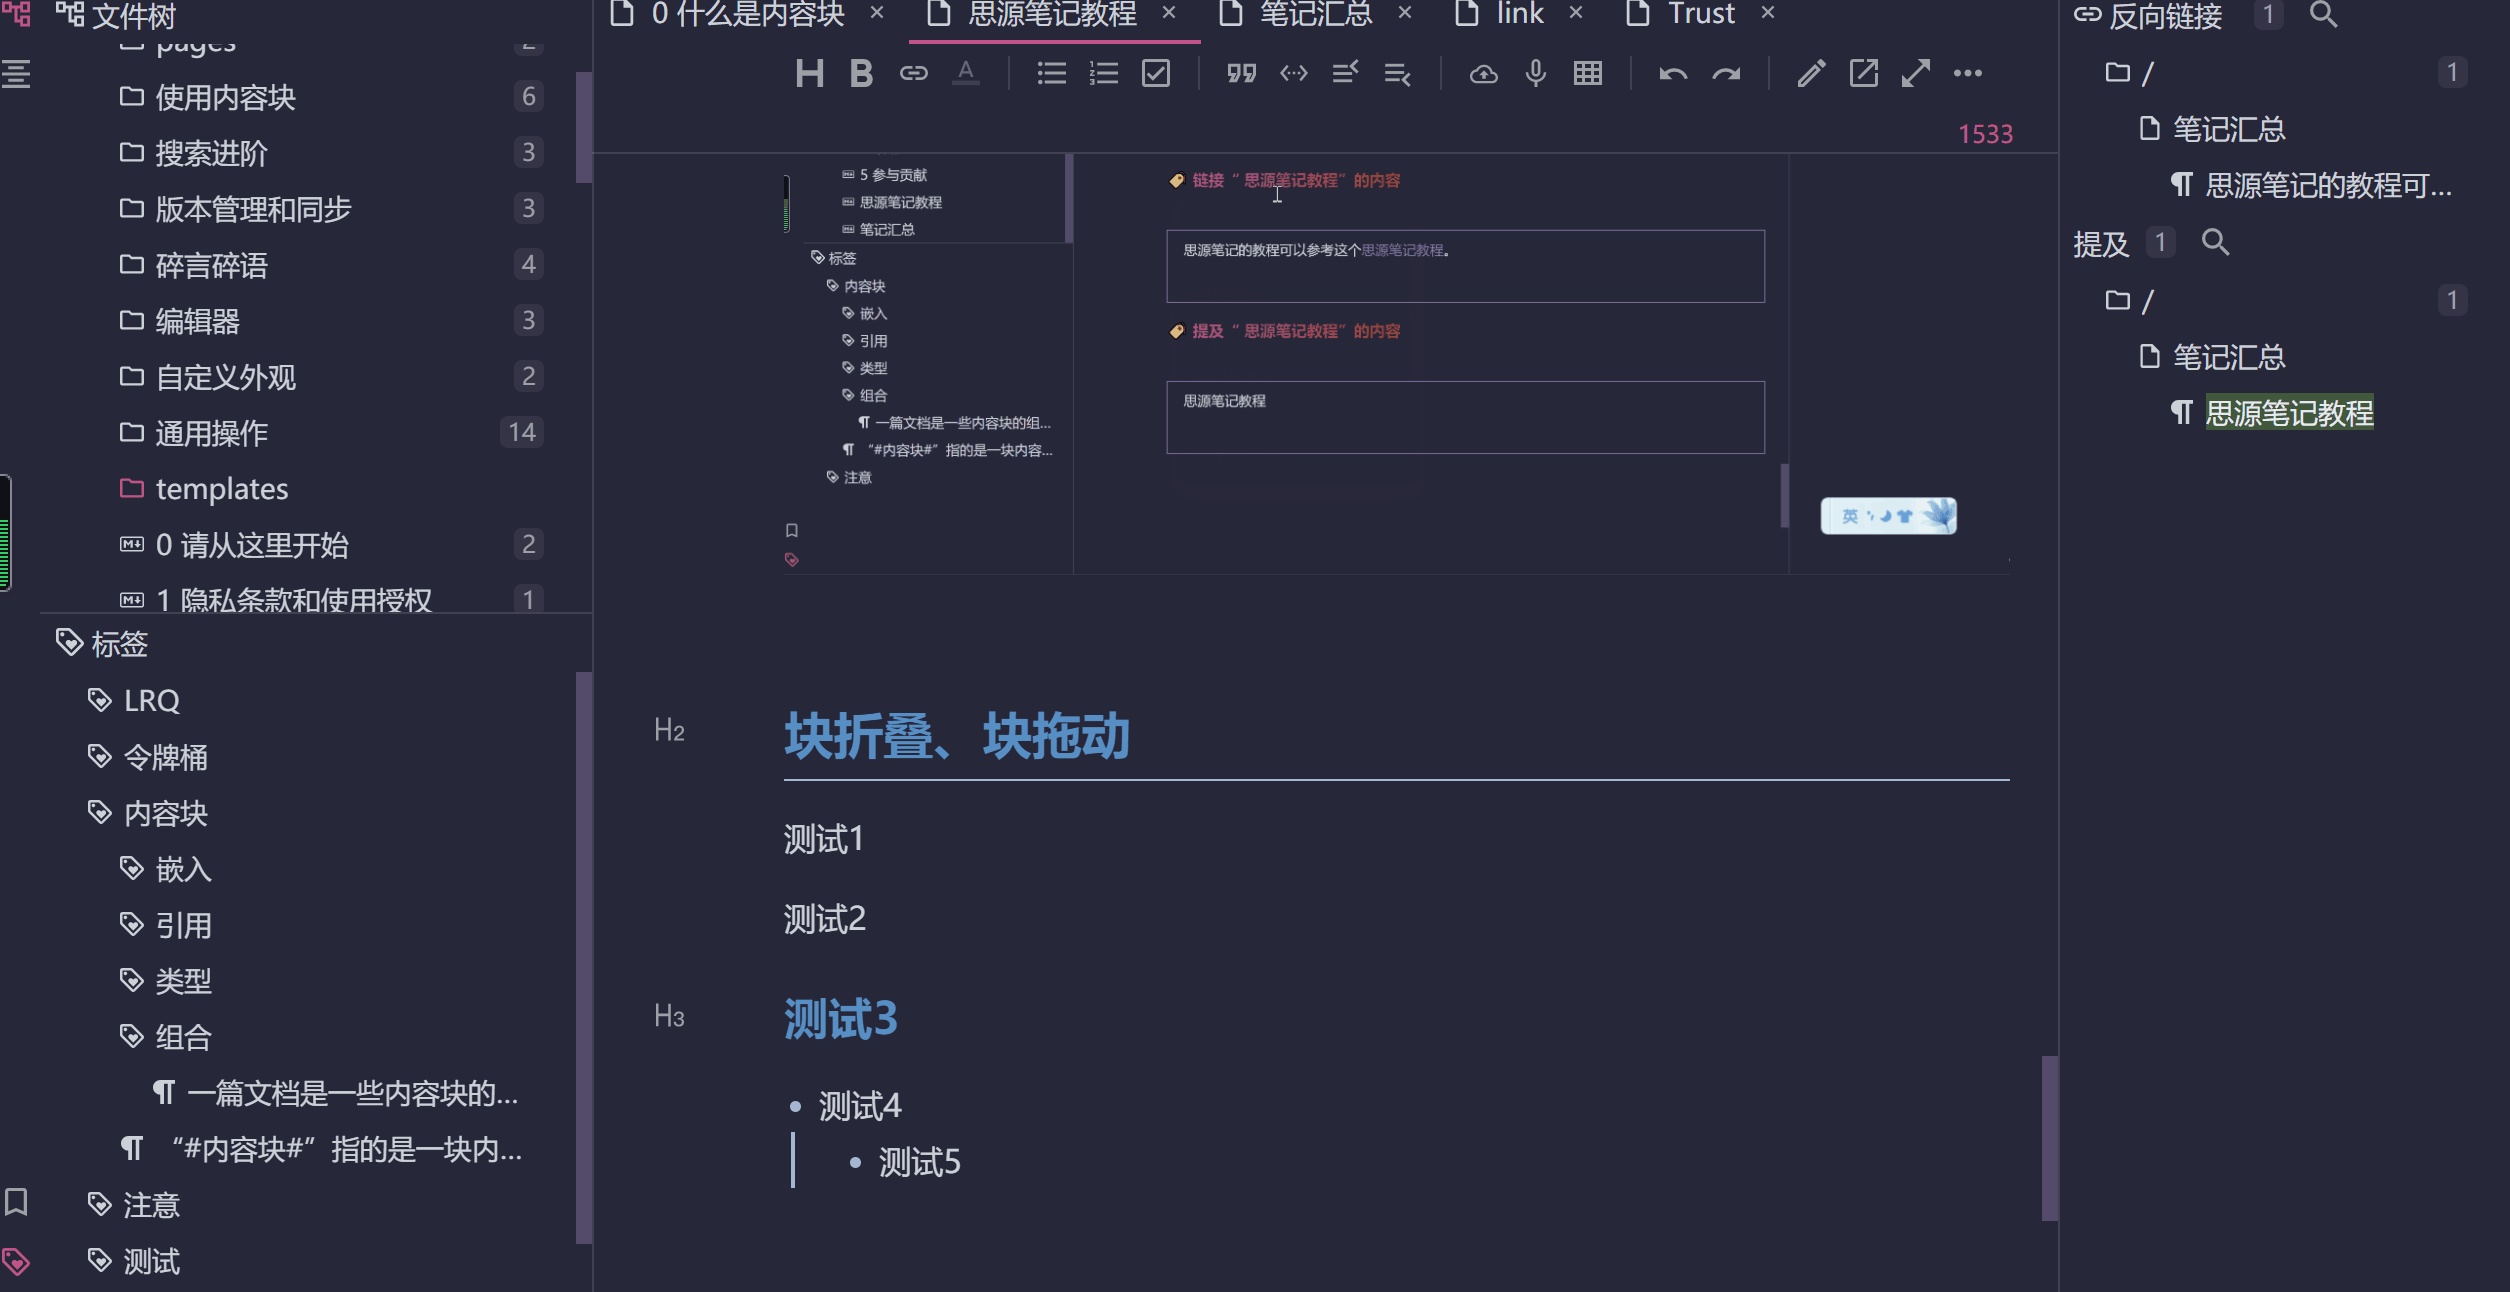This screenshot has height=1292, width=2510.
Task: Expand the 通用操作 folder
Action: tap(211, 433)
